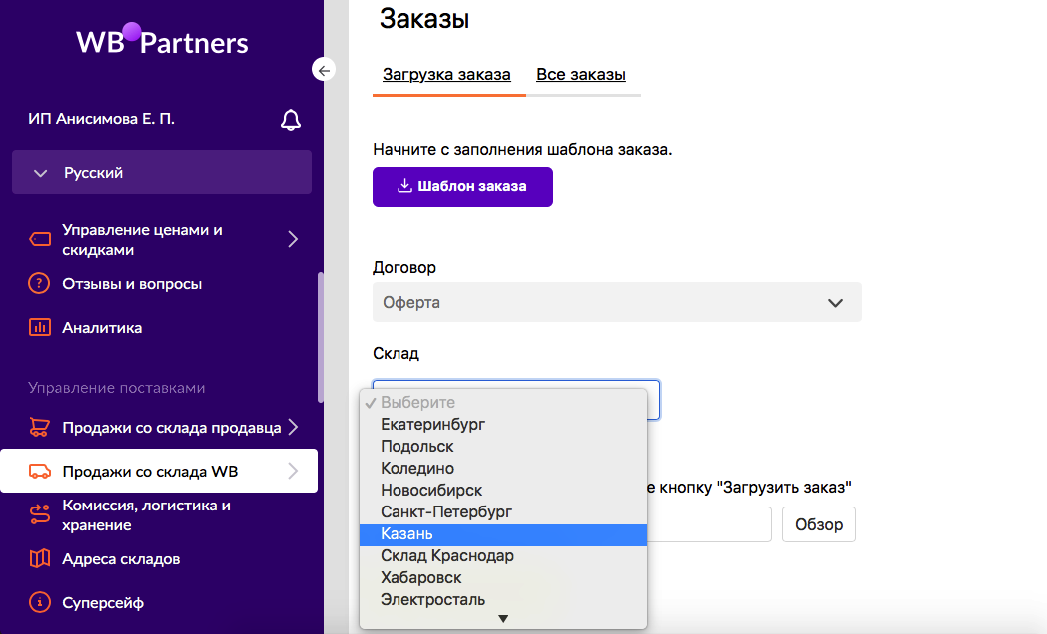This screenshot has width=1047, height=634.
Task: Open Адреса складов menu item
Action: pyautogui.click(x=121, y=559)
